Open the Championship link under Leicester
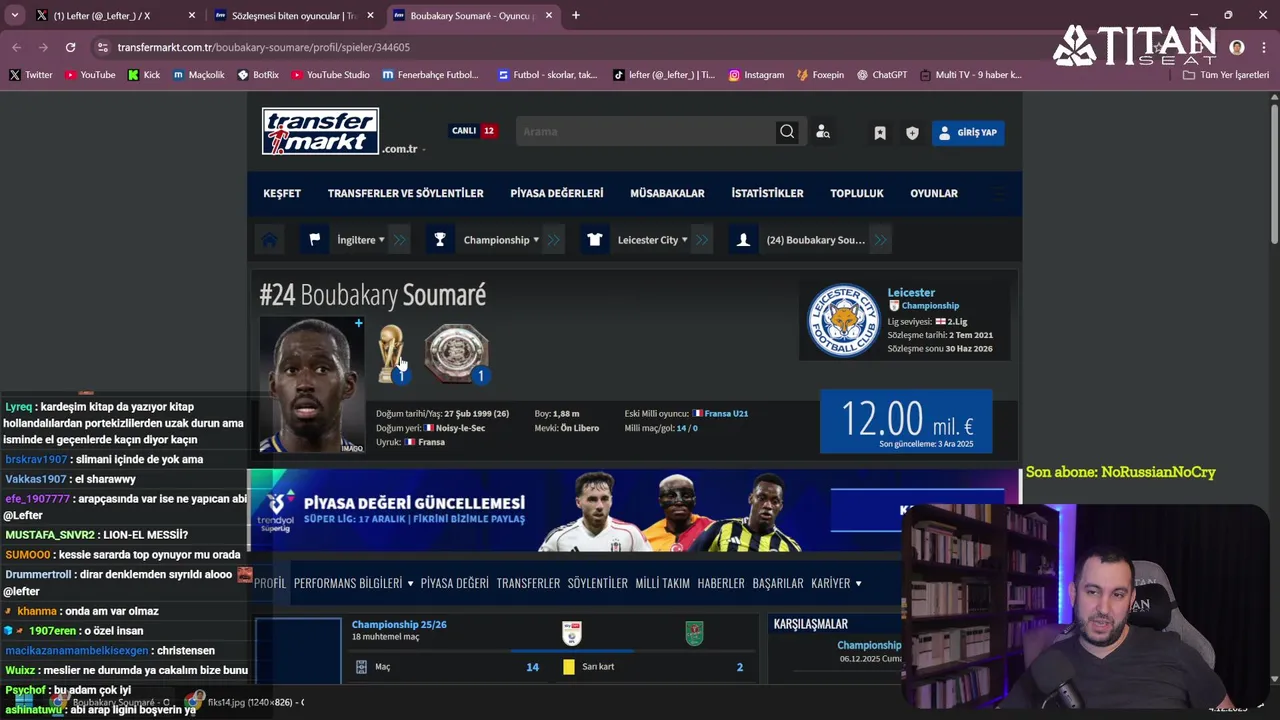The width and height of the screenshot is (1280, 720). [x=930, y=306]
